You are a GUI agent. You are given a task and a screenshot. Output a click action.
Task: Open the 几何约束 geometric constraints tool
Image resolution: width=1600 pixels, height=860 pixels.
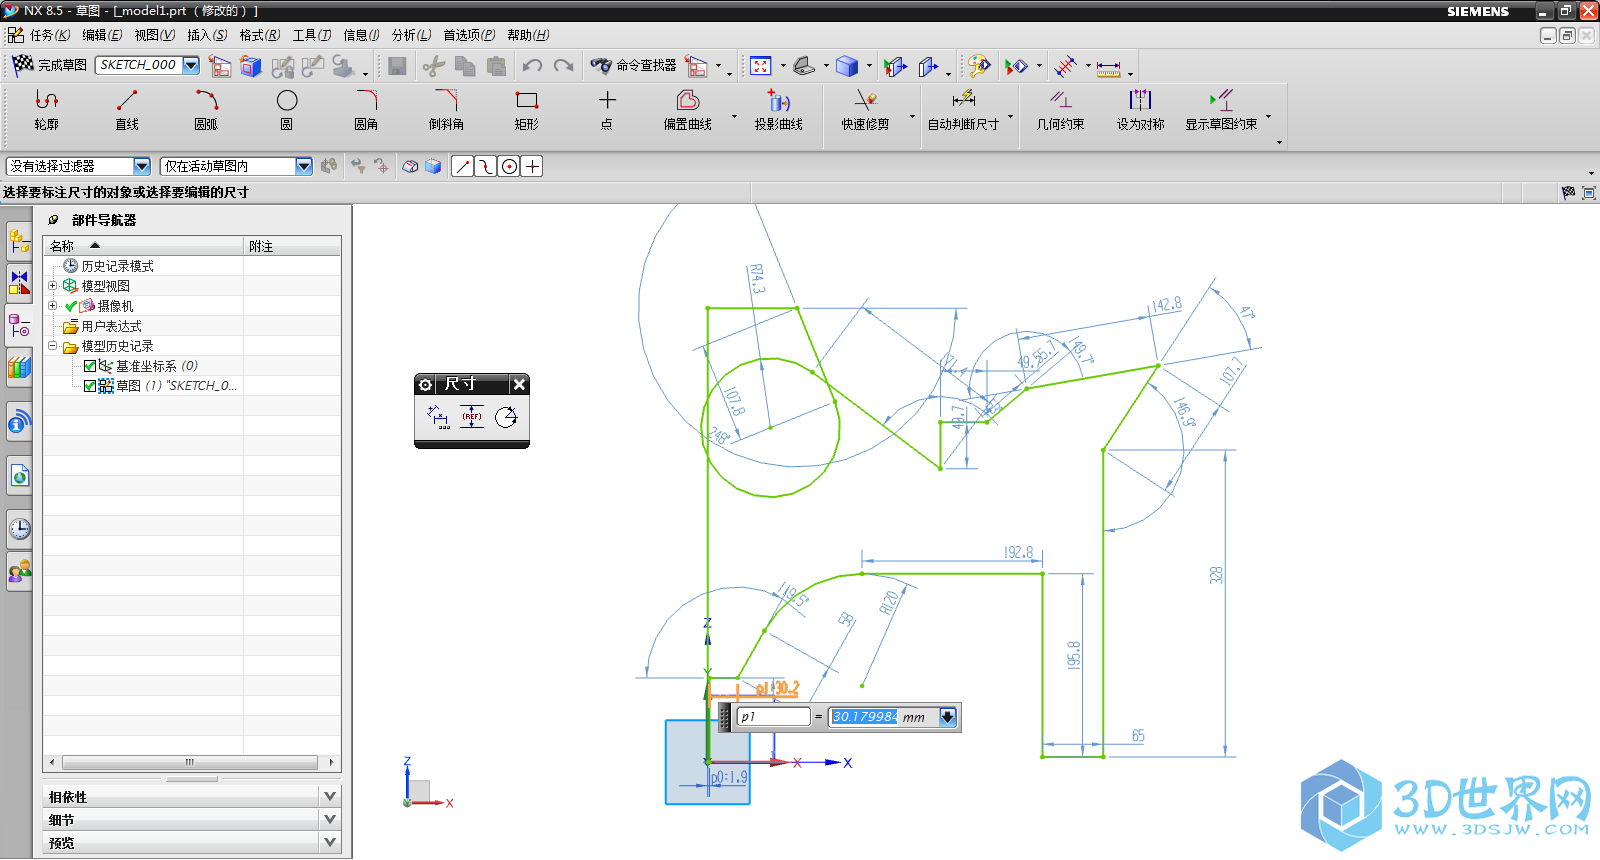point(1060,110)
